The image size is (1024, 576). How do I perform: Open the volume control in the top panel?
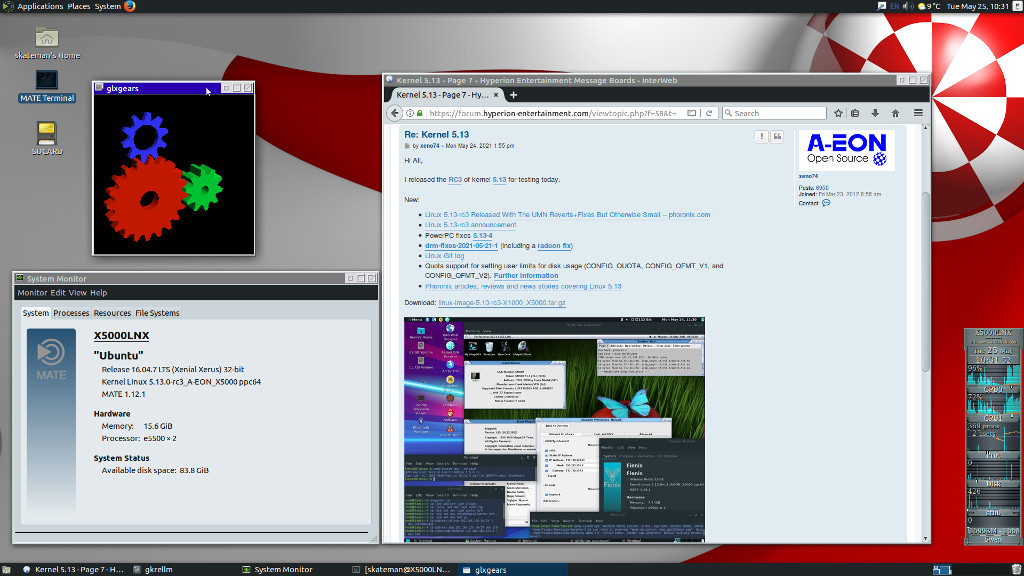[x=907, y=6]
